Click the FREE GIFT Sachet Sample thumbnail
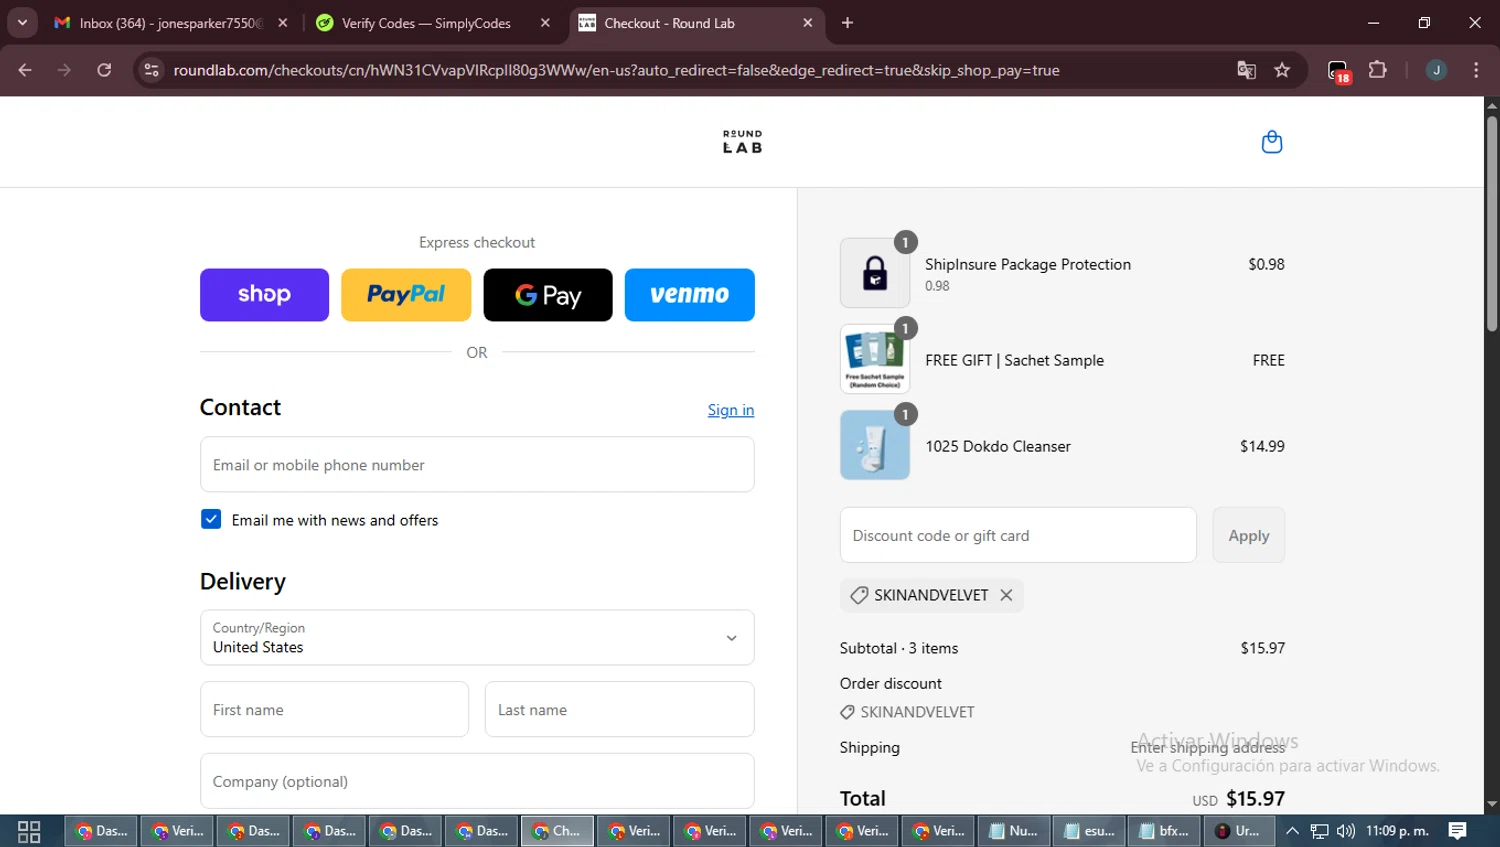The height and width of the screenshot is (847, 1500). pos(875,359)
